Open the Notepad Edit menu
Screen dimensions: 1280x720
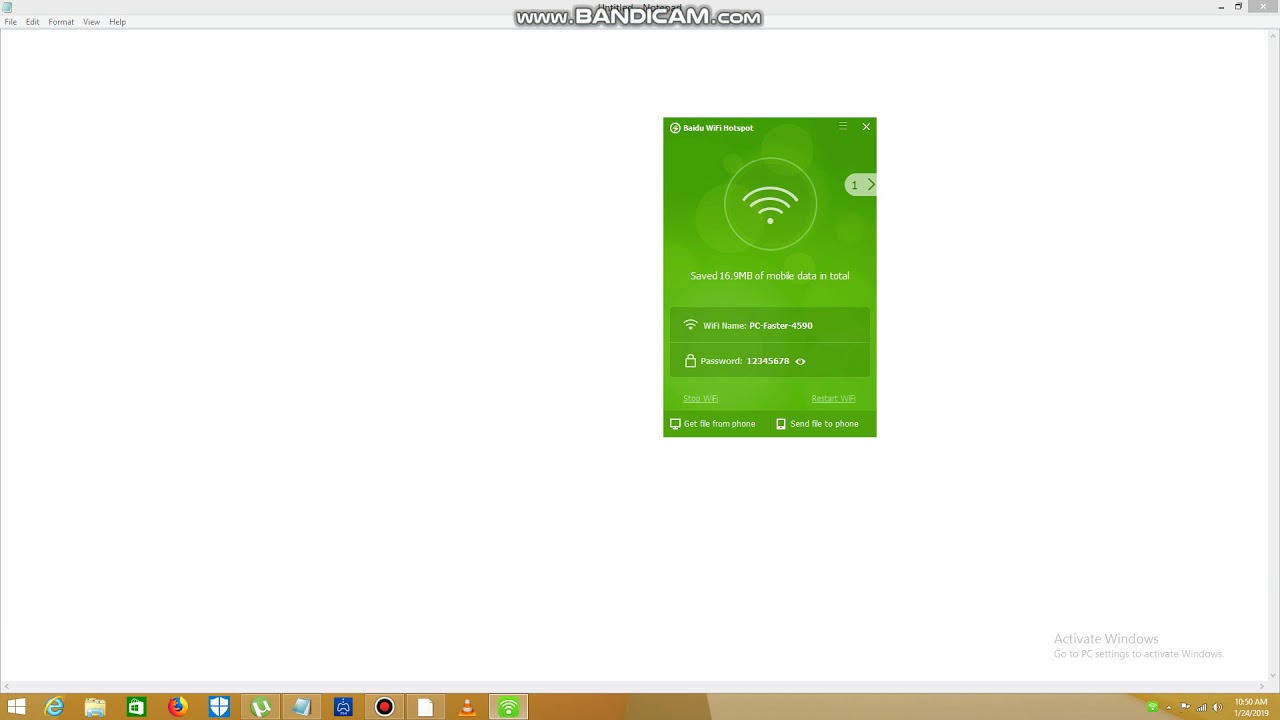coord(33,22)
